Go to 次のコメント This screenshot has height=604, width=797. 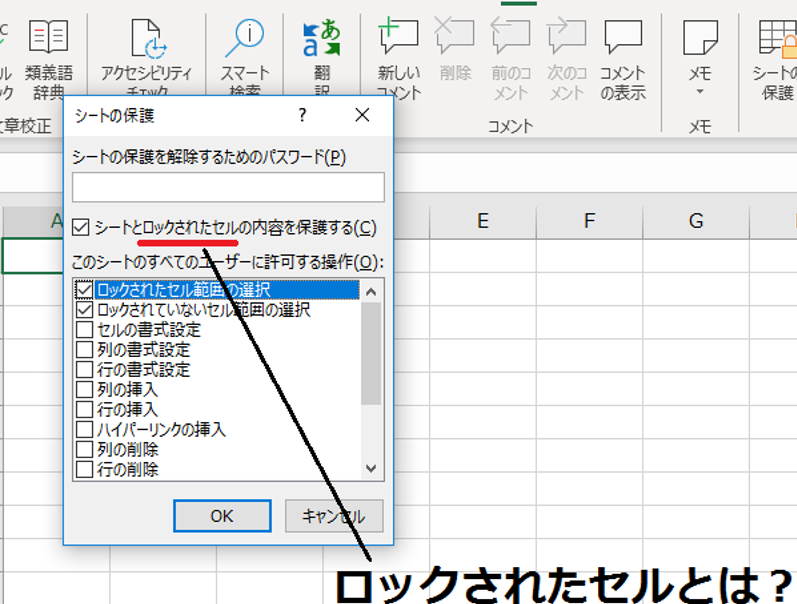[x=567, y=59]
